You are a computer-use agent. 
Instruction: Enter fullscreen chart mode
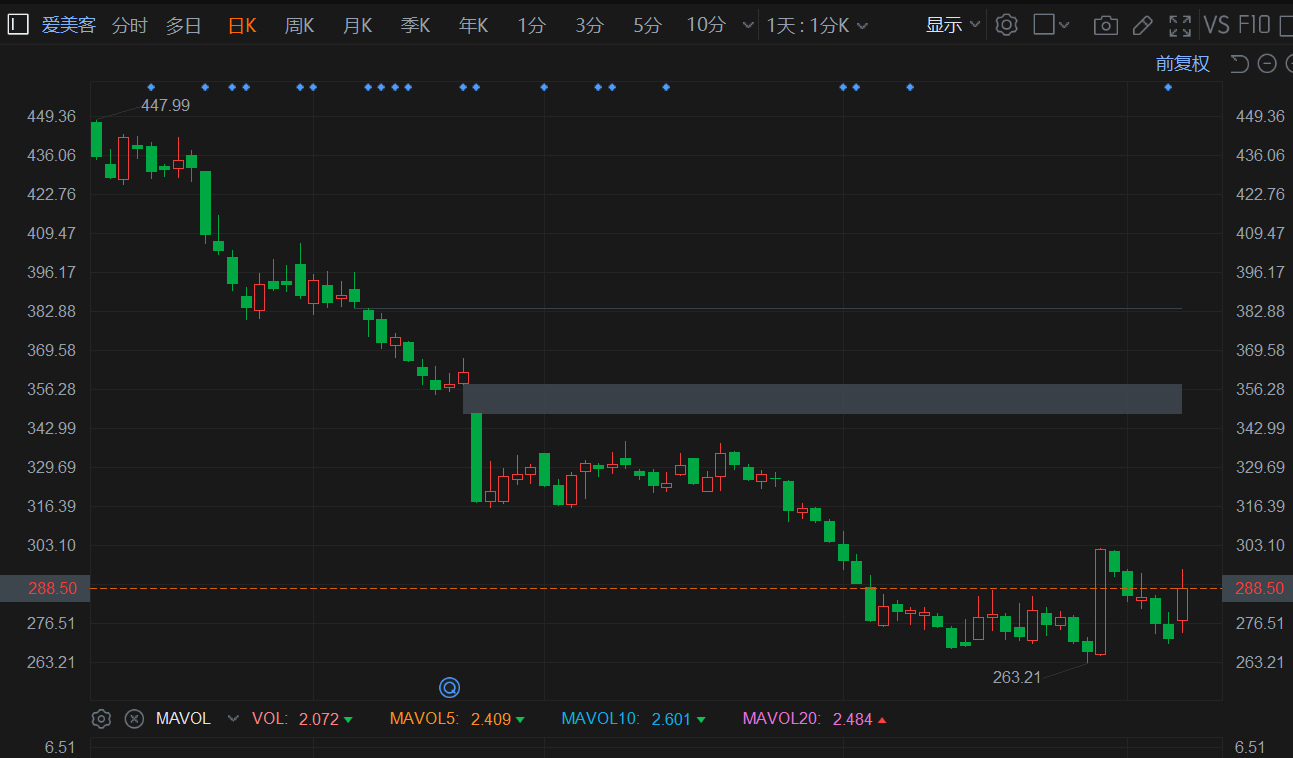click(x=1180, y=25)
